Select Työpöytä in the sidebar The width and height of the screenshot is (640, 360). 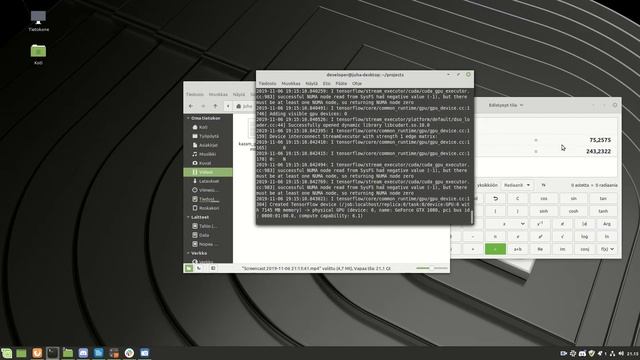coord(208,136)
